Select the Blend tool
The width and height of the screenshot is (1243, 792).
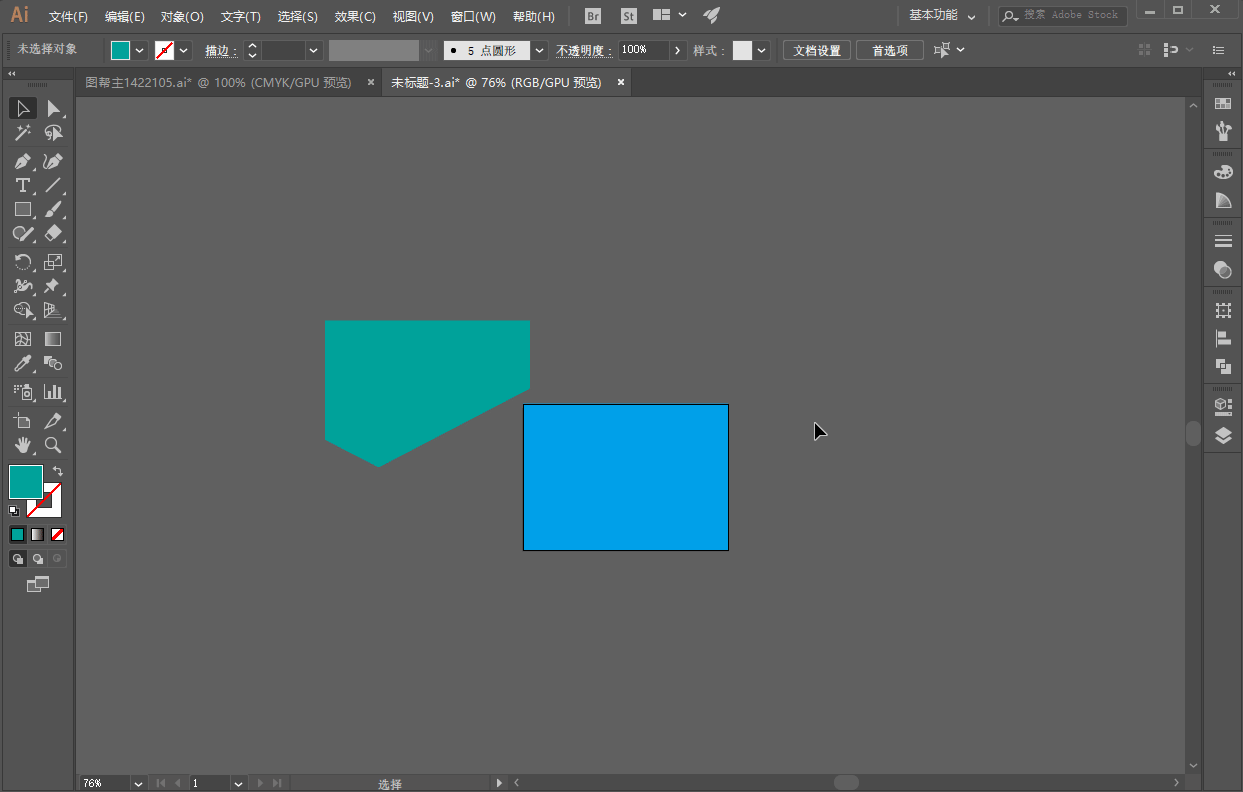point(53,363)
